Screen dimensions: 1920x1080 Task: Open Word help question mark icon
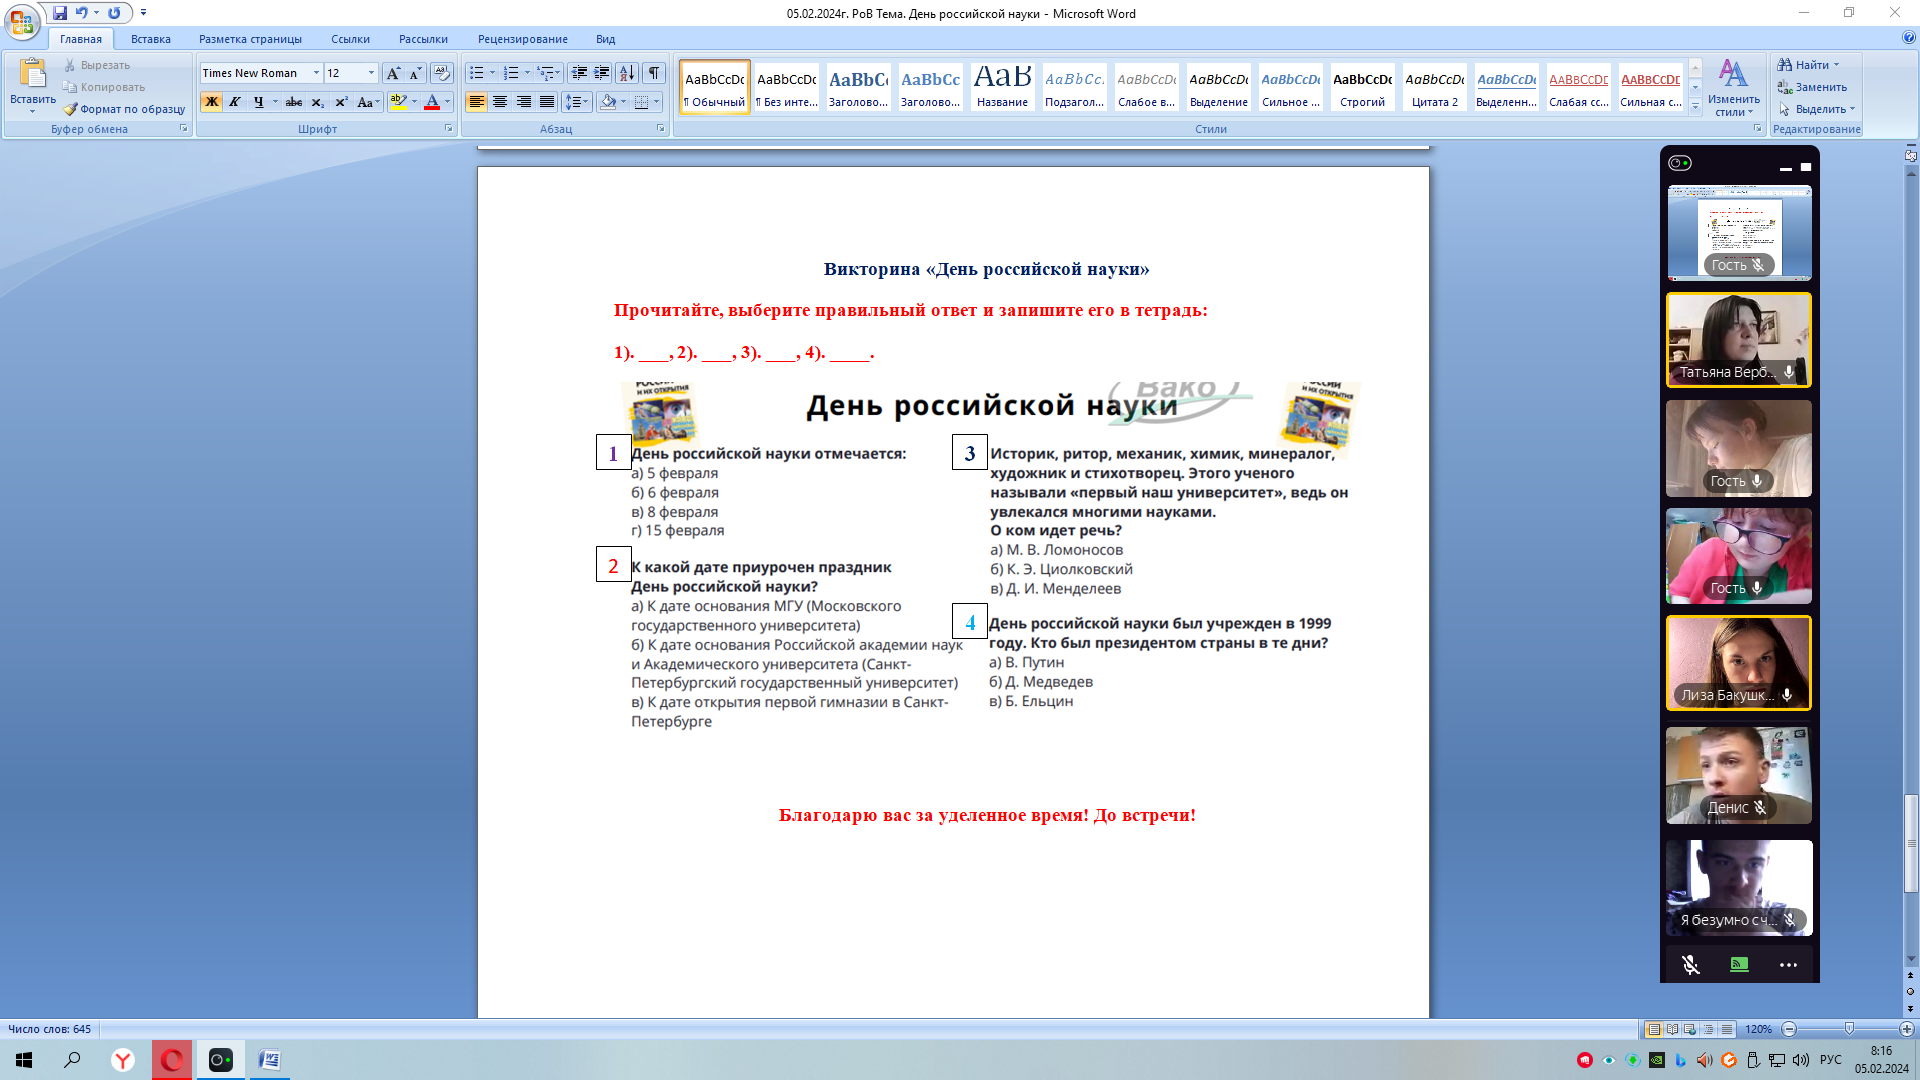(1909, 38)
